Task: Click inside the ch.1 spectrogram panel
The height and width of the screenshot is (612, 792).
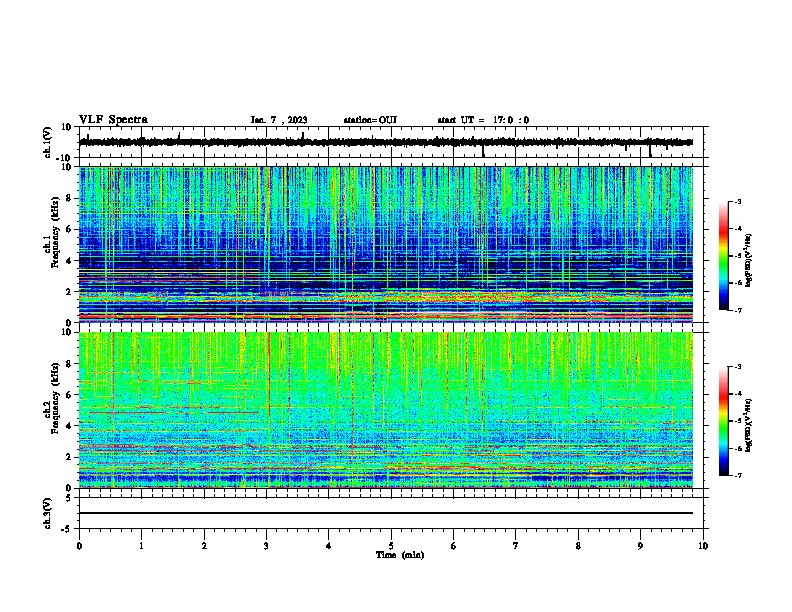Action: [386, 244]
